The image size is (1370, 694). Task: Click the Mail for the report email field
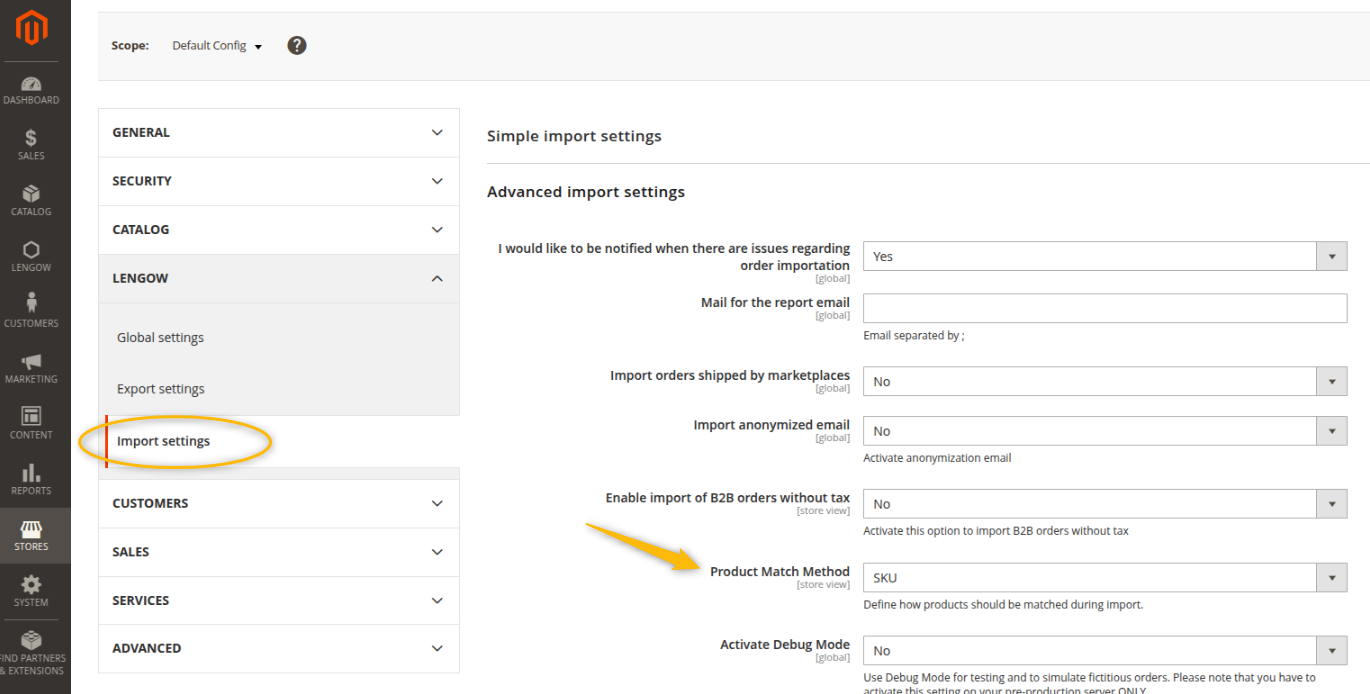pos(1104,308)
